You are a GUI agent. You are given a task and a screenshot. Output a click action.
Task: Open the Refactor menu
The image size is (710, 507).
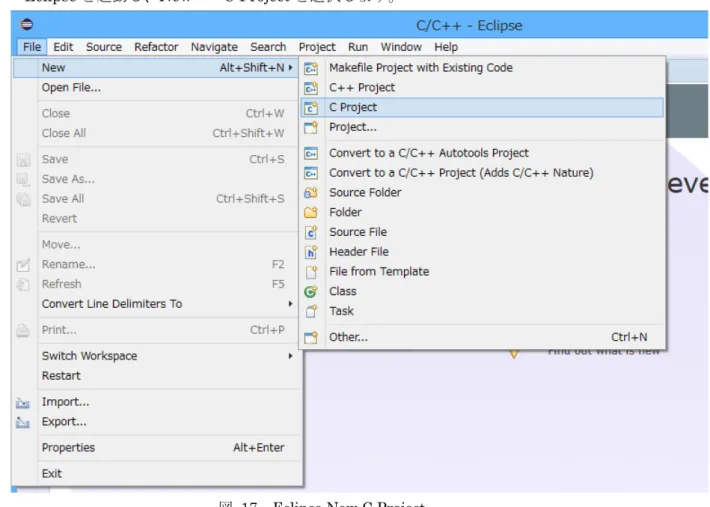coord(156,47)
